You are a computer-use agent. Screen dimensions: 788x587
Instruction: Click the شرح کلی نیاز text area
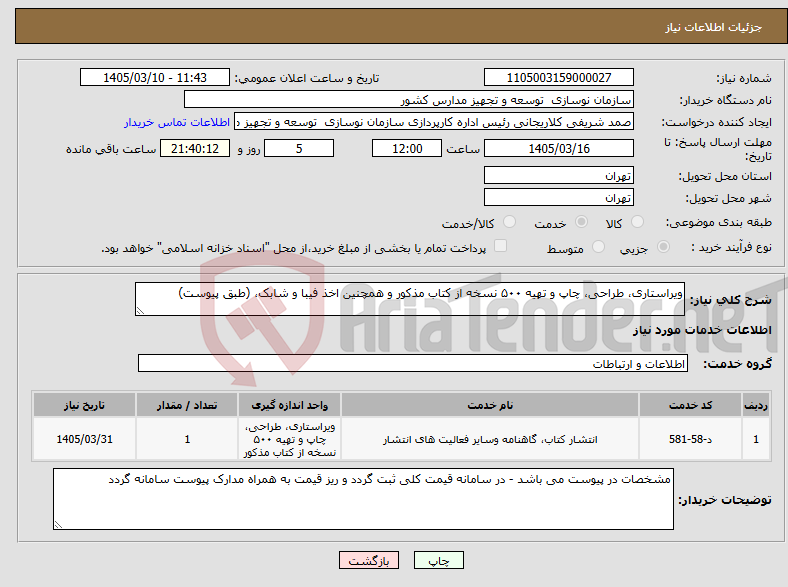point(410,299)
